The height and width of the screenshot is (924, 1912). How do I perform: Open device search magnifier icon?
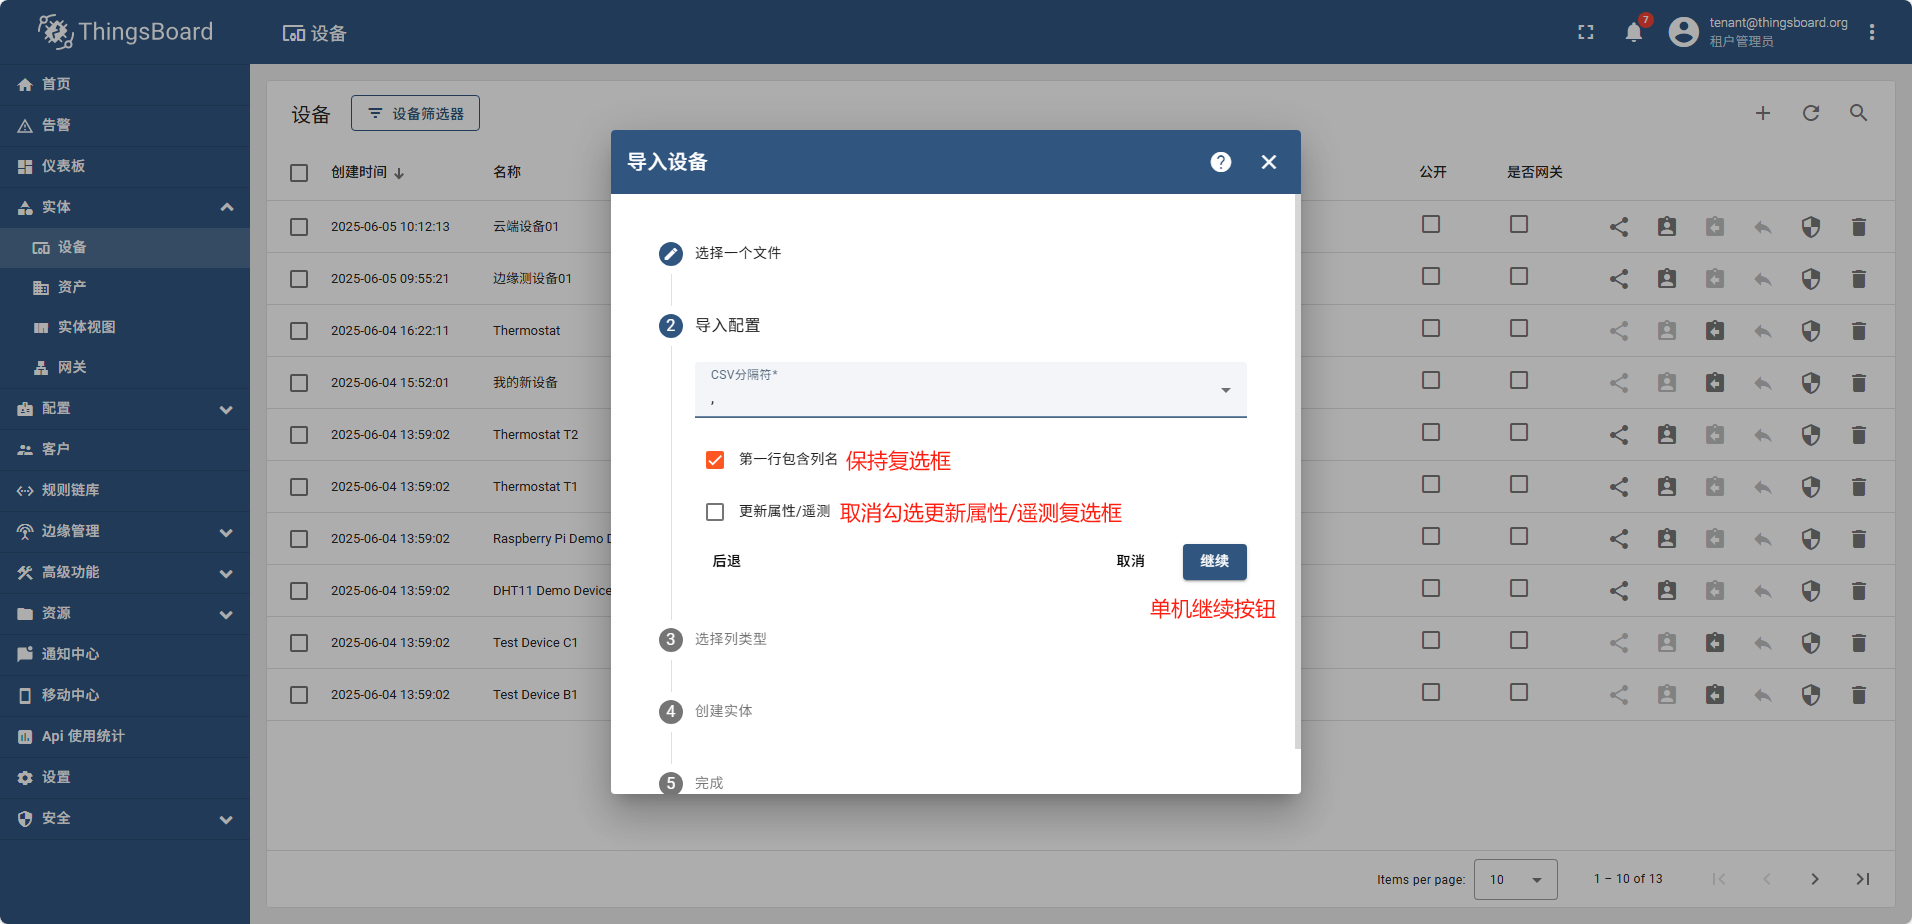[x=1858, y=114]
